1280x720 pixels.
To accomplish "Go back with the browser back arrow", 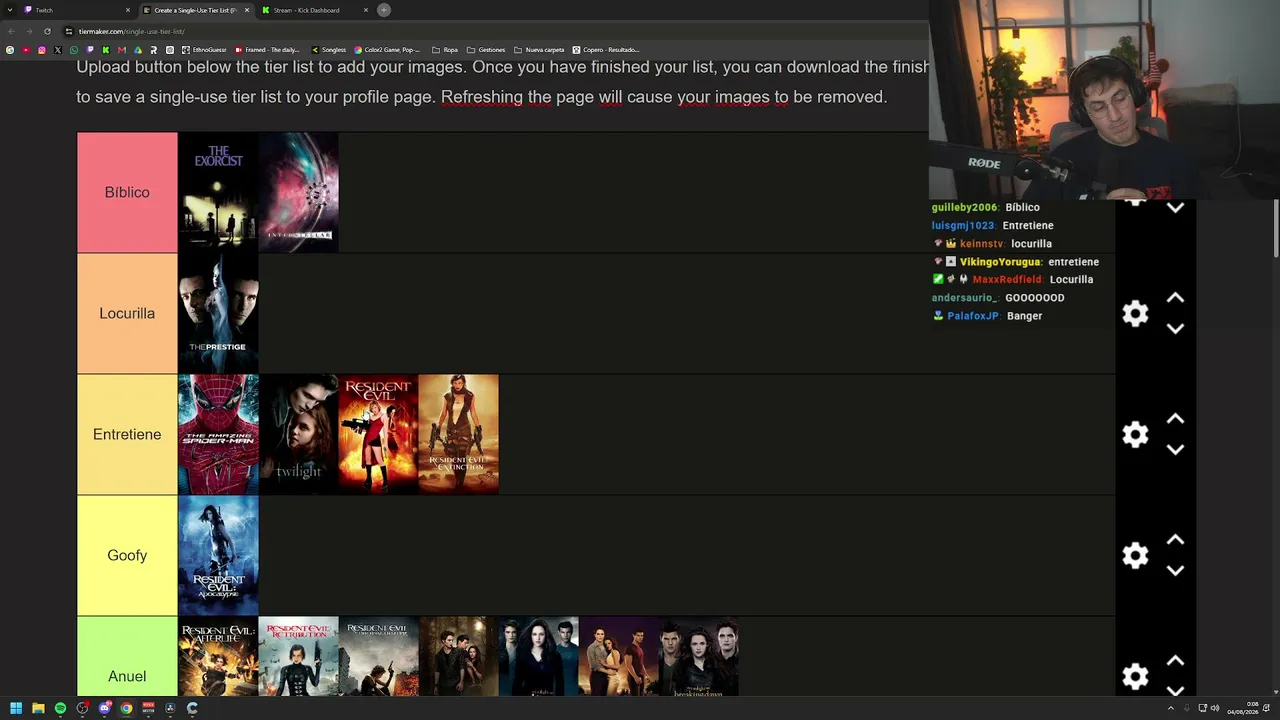I will (11, 31).
